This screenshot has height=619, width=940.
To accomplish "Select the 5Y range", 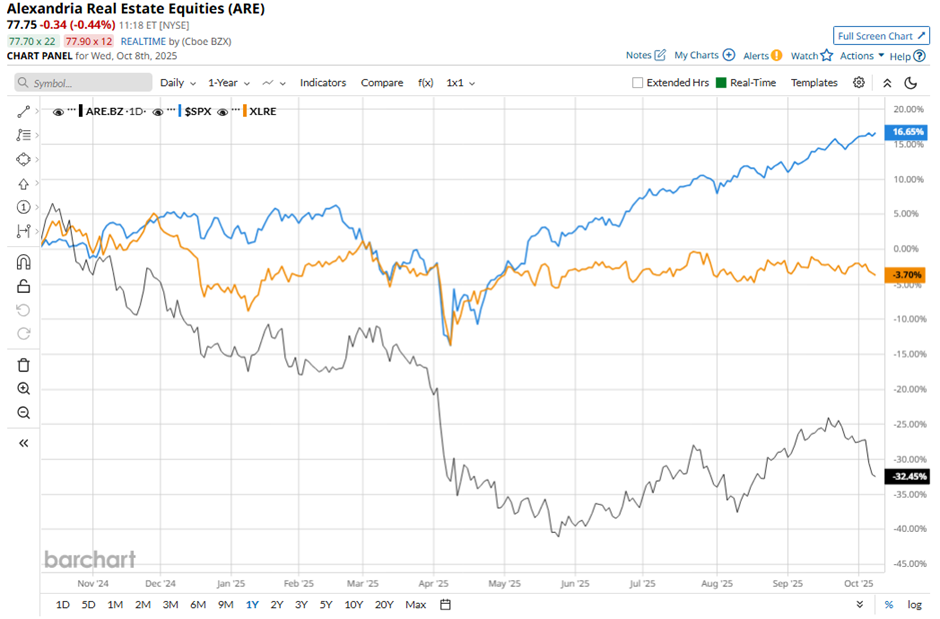I will click(326, 605).
